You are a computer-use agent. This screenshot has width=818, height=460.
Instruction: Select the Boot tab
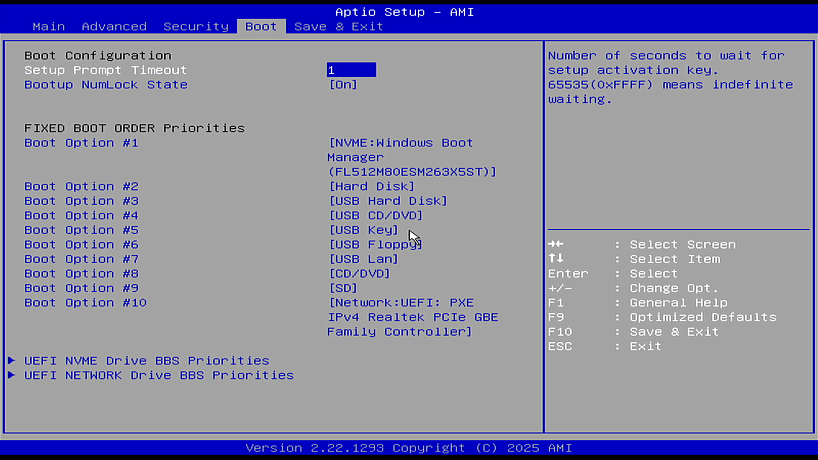tap(261, 27)
